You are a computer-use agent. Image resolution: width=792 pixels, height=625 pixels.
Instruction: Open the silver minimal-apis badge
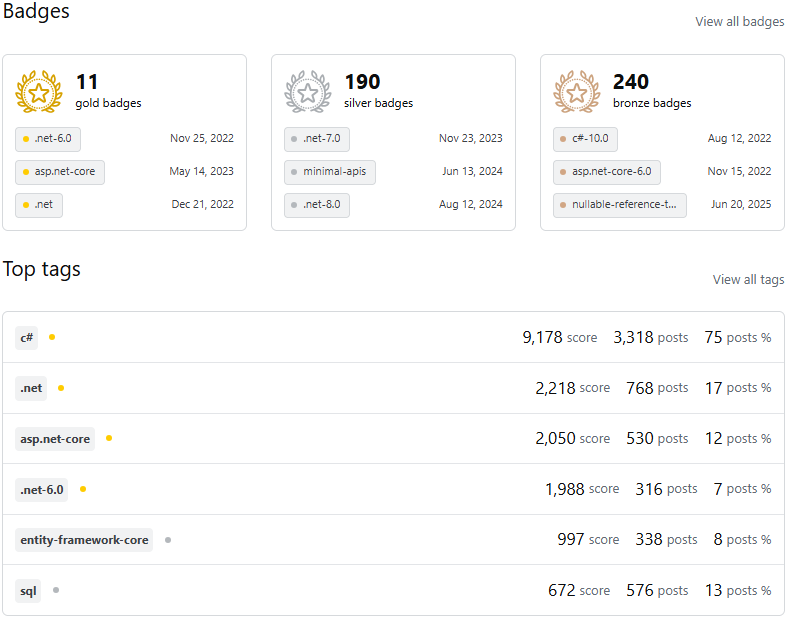(x=330, y=172)
